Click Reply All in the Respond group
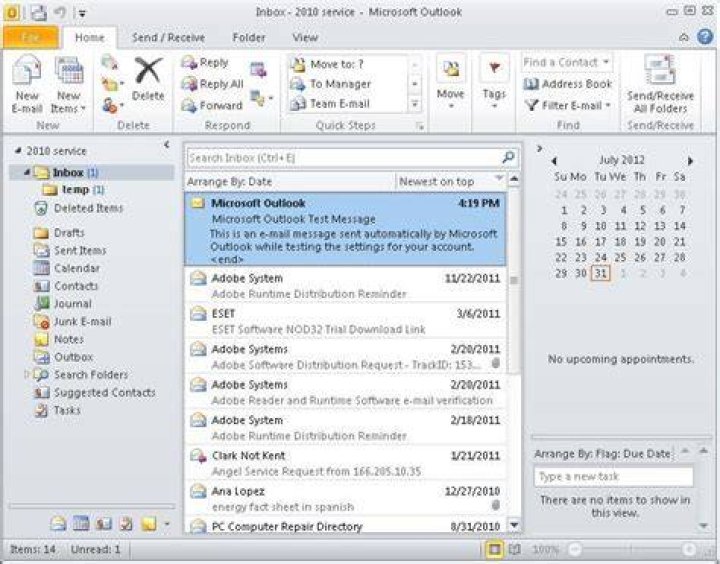This screenshot has height=564, width=720. tap(212, 84)
